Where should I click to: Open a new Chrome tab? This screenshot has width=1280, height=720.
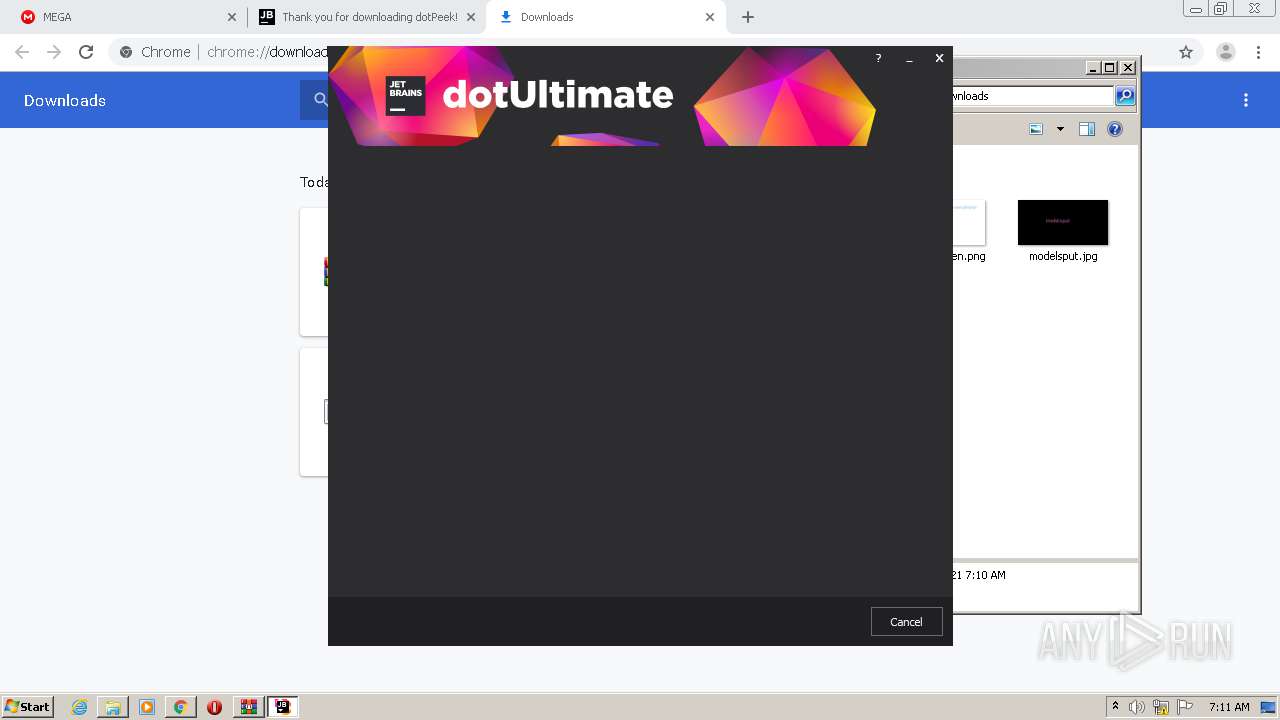tap(747, 17)
